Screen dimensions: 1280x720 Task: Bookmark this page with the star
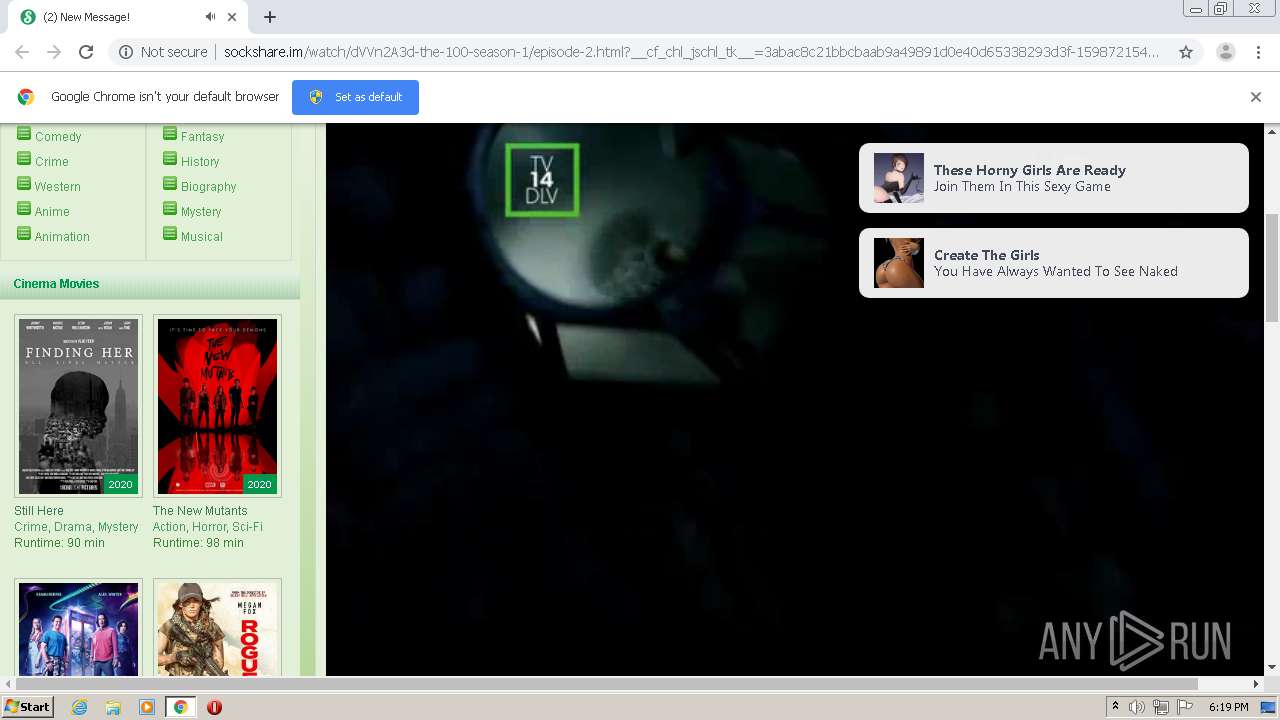pos(1186,52)
